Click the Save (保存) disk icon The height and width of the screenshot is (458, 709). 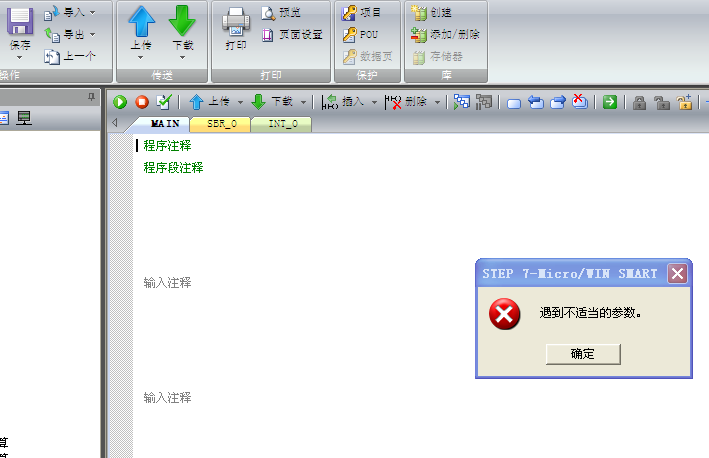(x=19, y=22)
